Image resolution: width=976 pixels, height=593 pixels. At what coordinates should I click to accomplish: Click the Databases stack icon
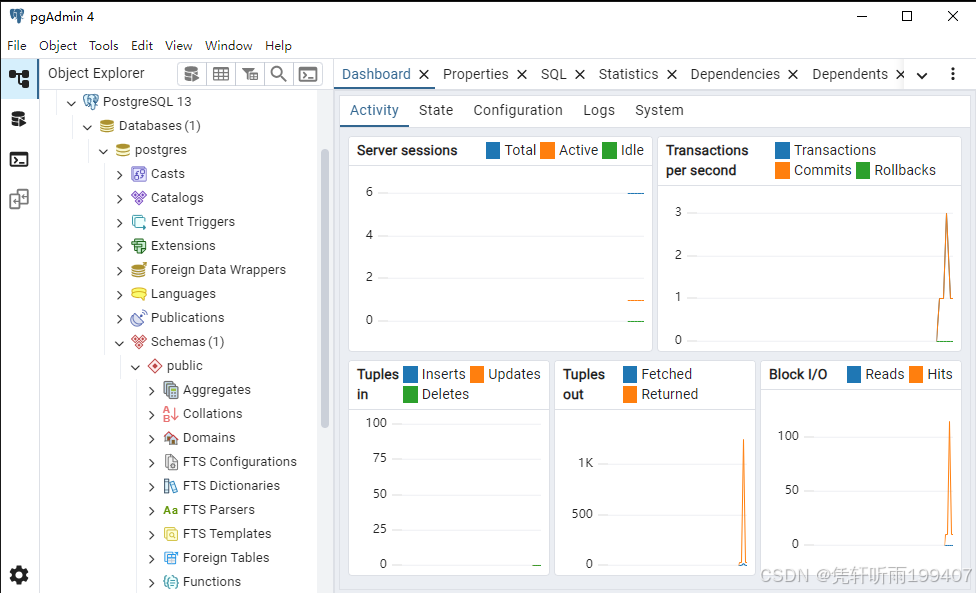[x=107, y=126]
